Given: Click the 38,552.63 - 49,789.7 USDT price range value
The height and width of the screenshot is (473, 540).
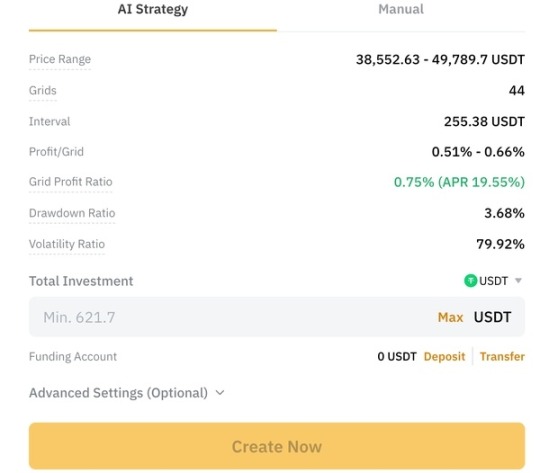Looking at the screenshot, I should coord(440,59).
